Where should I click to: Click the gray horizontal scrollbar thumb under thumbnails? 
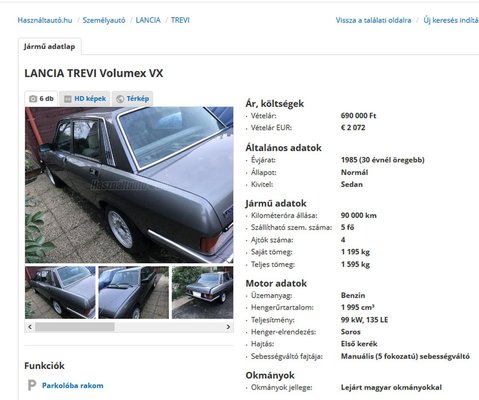pos(75,327)
